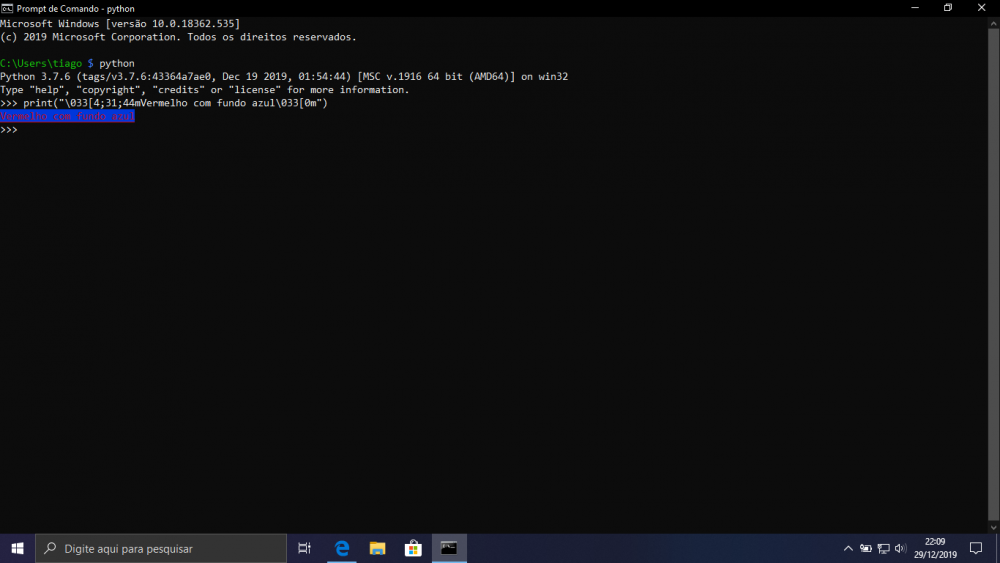Launch Microsoft Edge from the taskbar

(341, 548)
